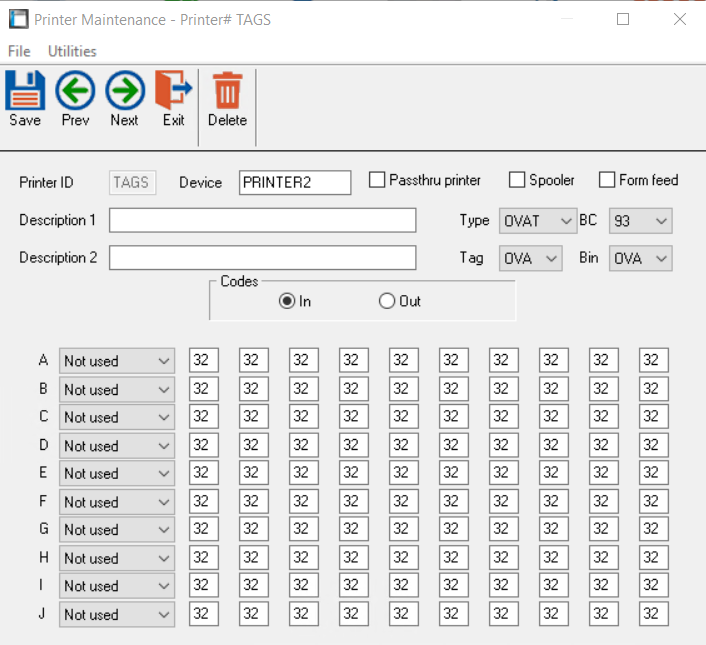Click the Device field containing PRINTER2

[295, 182]
